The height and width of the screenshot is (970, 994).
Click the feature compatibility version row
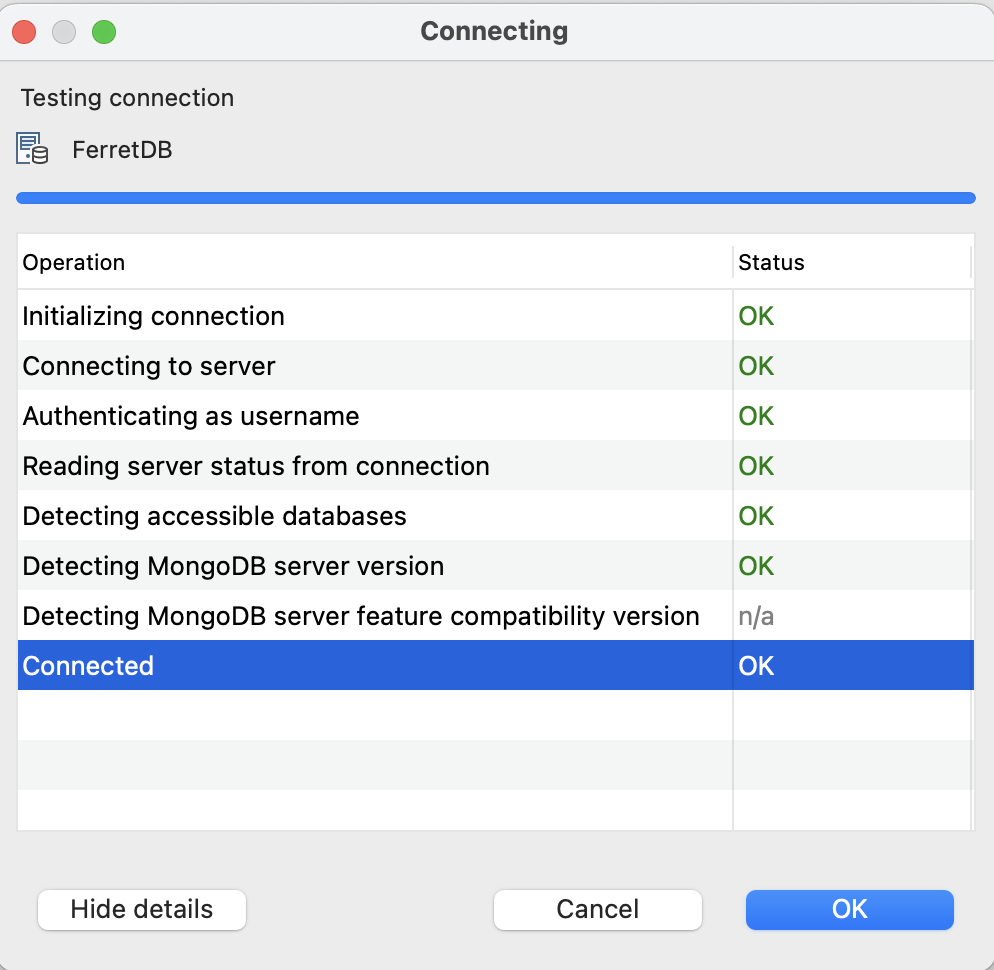(x=358, y=615)
